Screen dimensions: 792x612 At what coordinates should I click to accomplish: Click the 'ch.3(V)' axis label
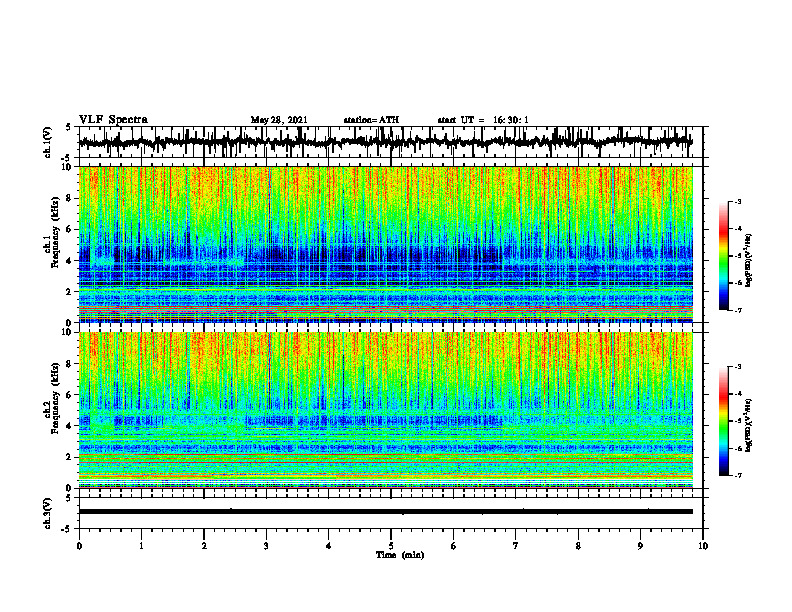pyautogui.click(x=47, y=514)
